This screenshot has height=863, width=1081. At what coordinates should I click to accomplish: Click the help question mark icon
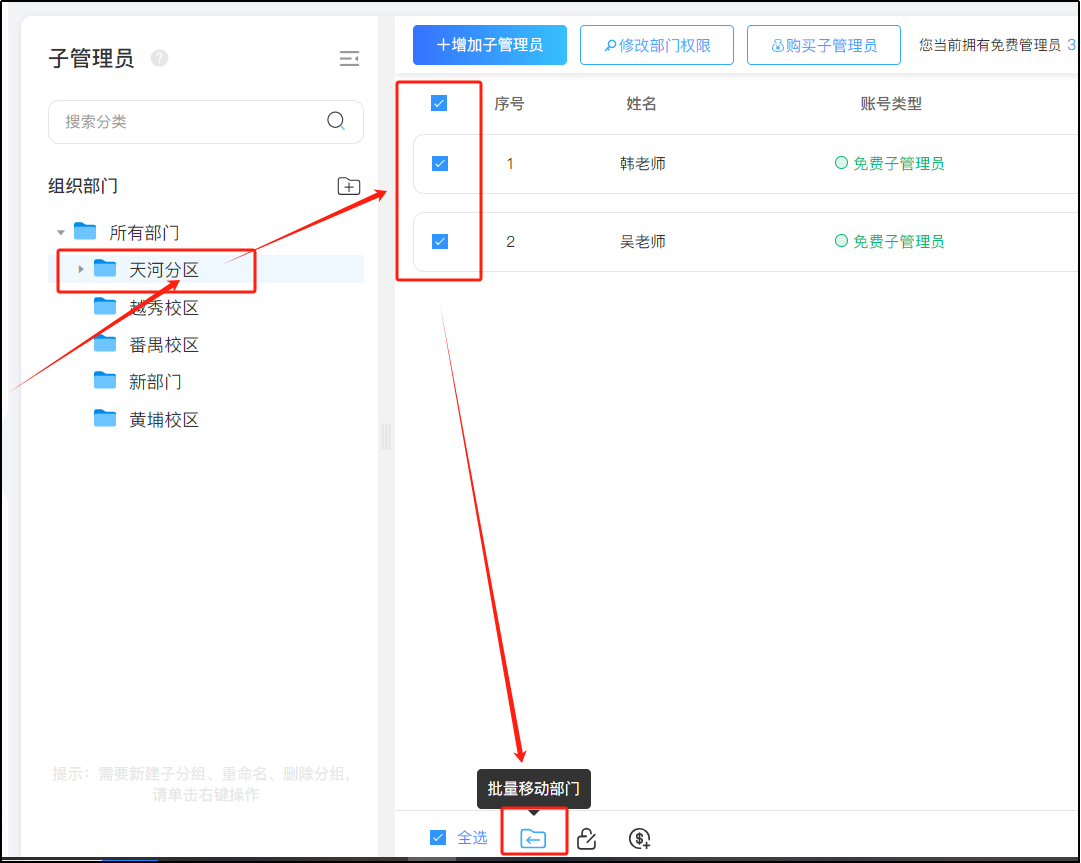[x=159, y=58]
